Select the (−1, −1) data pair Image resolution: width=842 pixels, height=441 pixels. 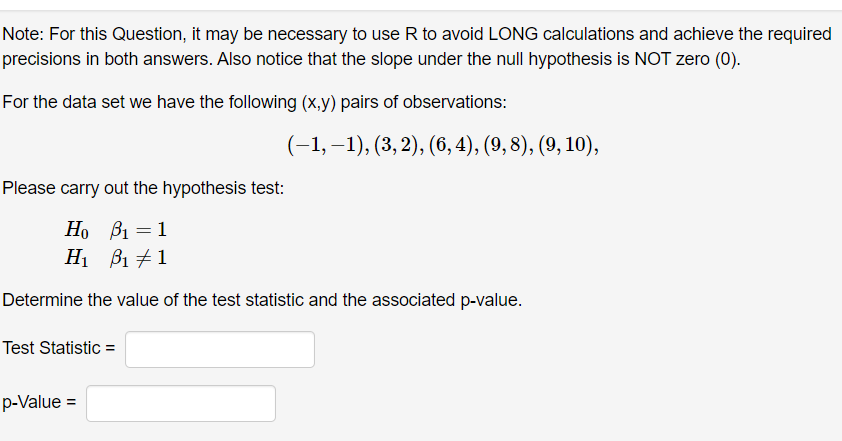tap(328, 145)
